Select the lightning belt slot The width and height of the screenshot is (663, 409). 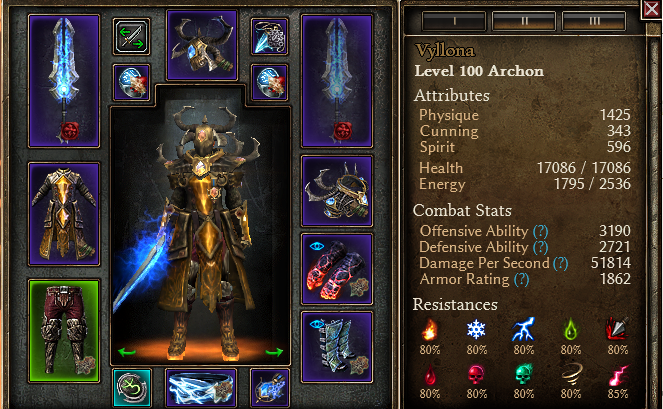[201, 388]
